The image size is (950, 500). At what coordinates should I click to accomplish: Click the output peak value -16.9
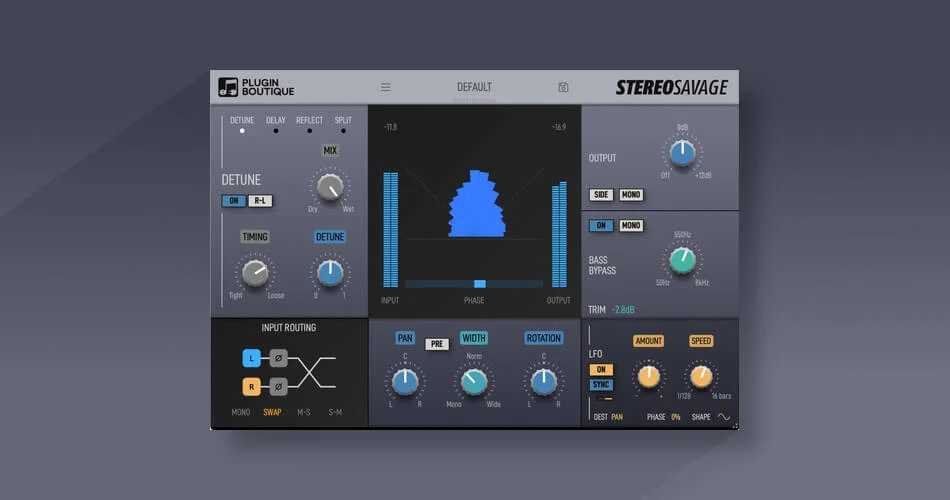[x=559, y=127]
